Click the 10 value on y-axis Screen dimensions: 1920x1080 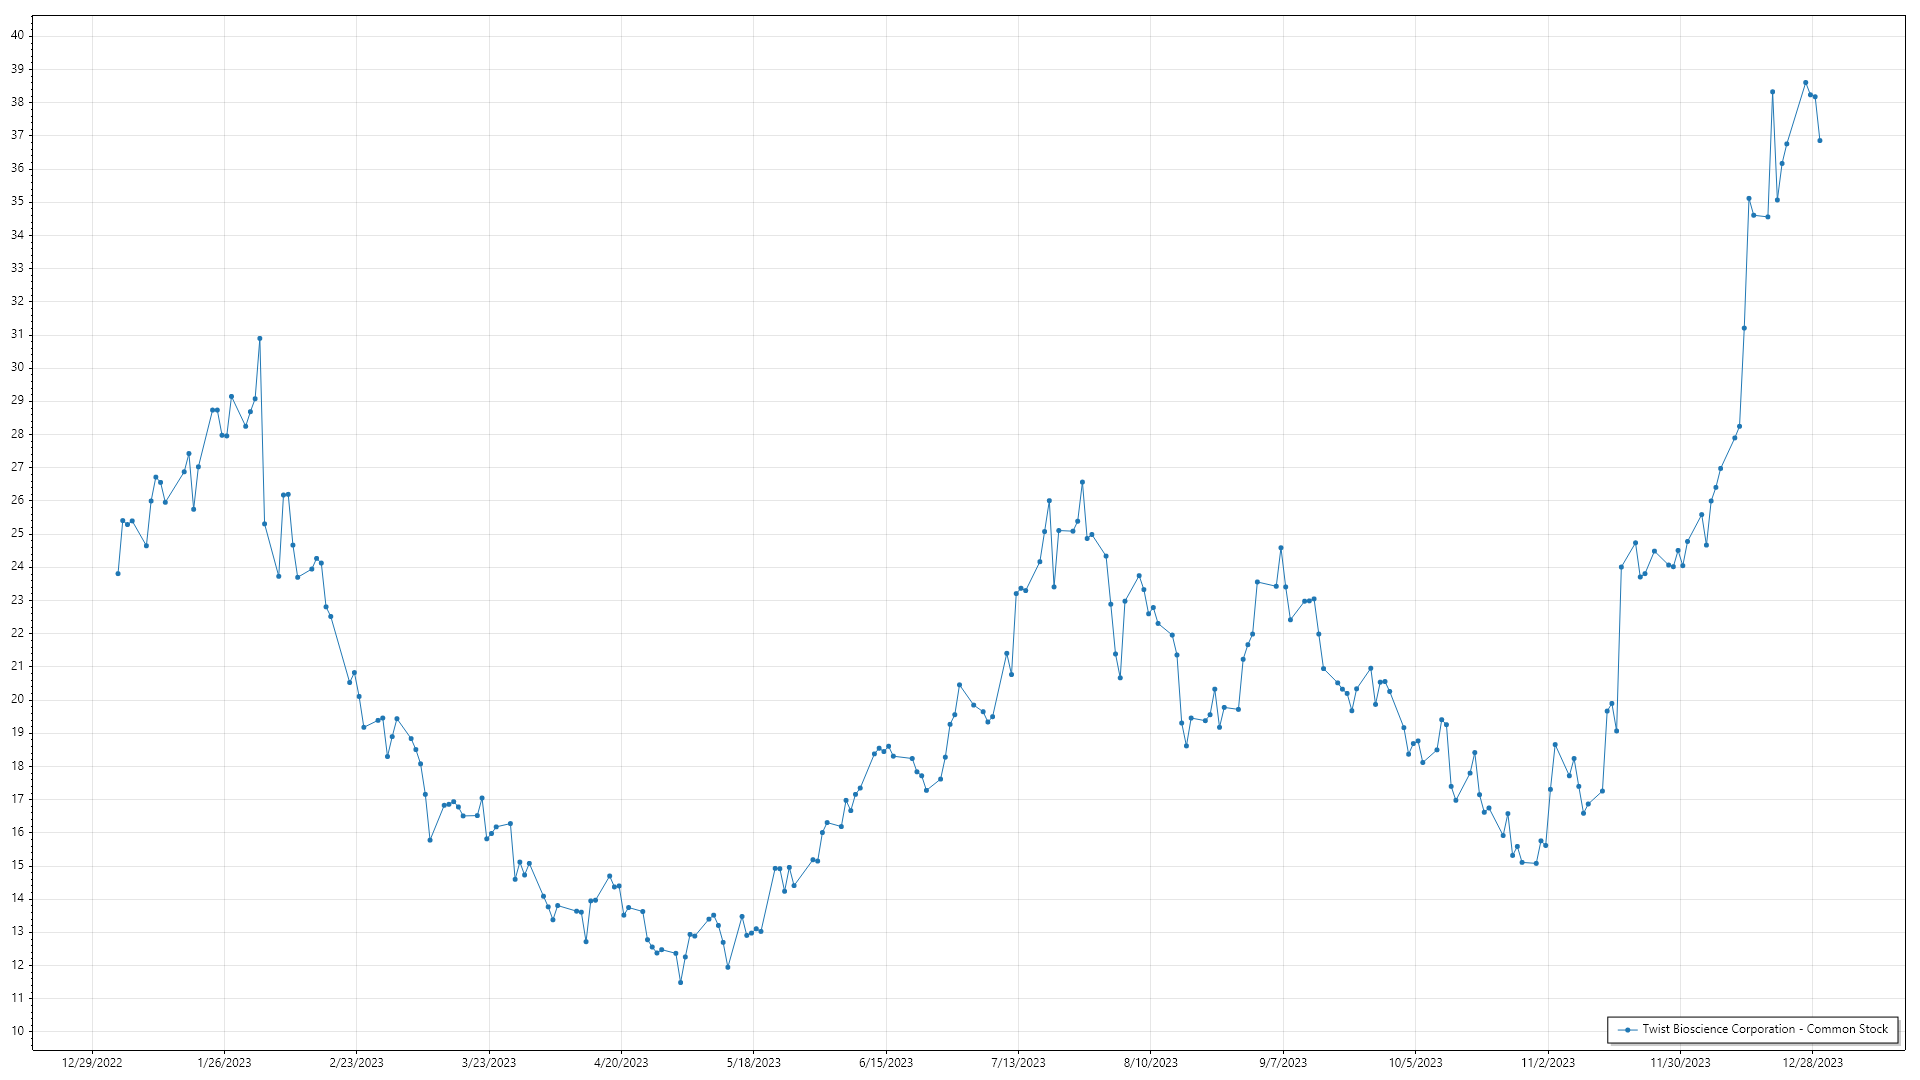pos(18,1031)
